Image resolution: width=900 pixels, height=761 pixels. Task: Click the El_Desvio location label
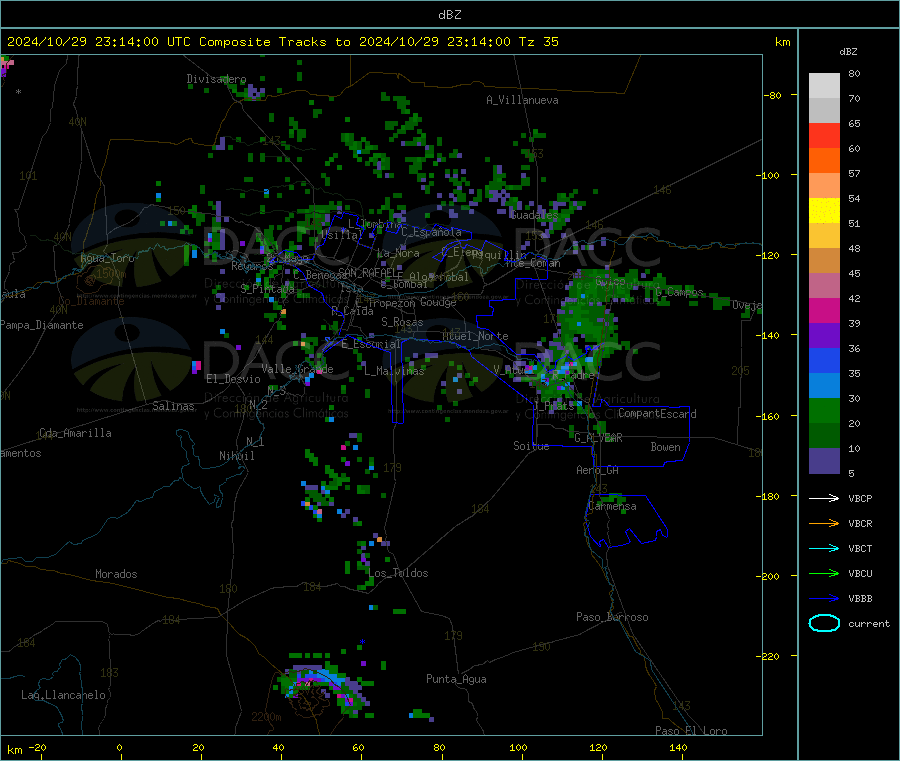click(233, 379)
